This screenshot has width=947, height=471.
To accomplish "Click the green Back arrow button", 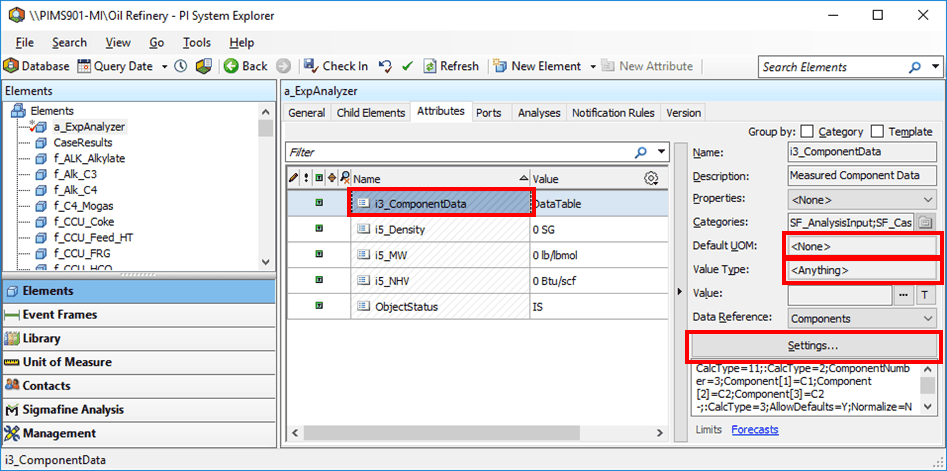I will pos(245,66).
